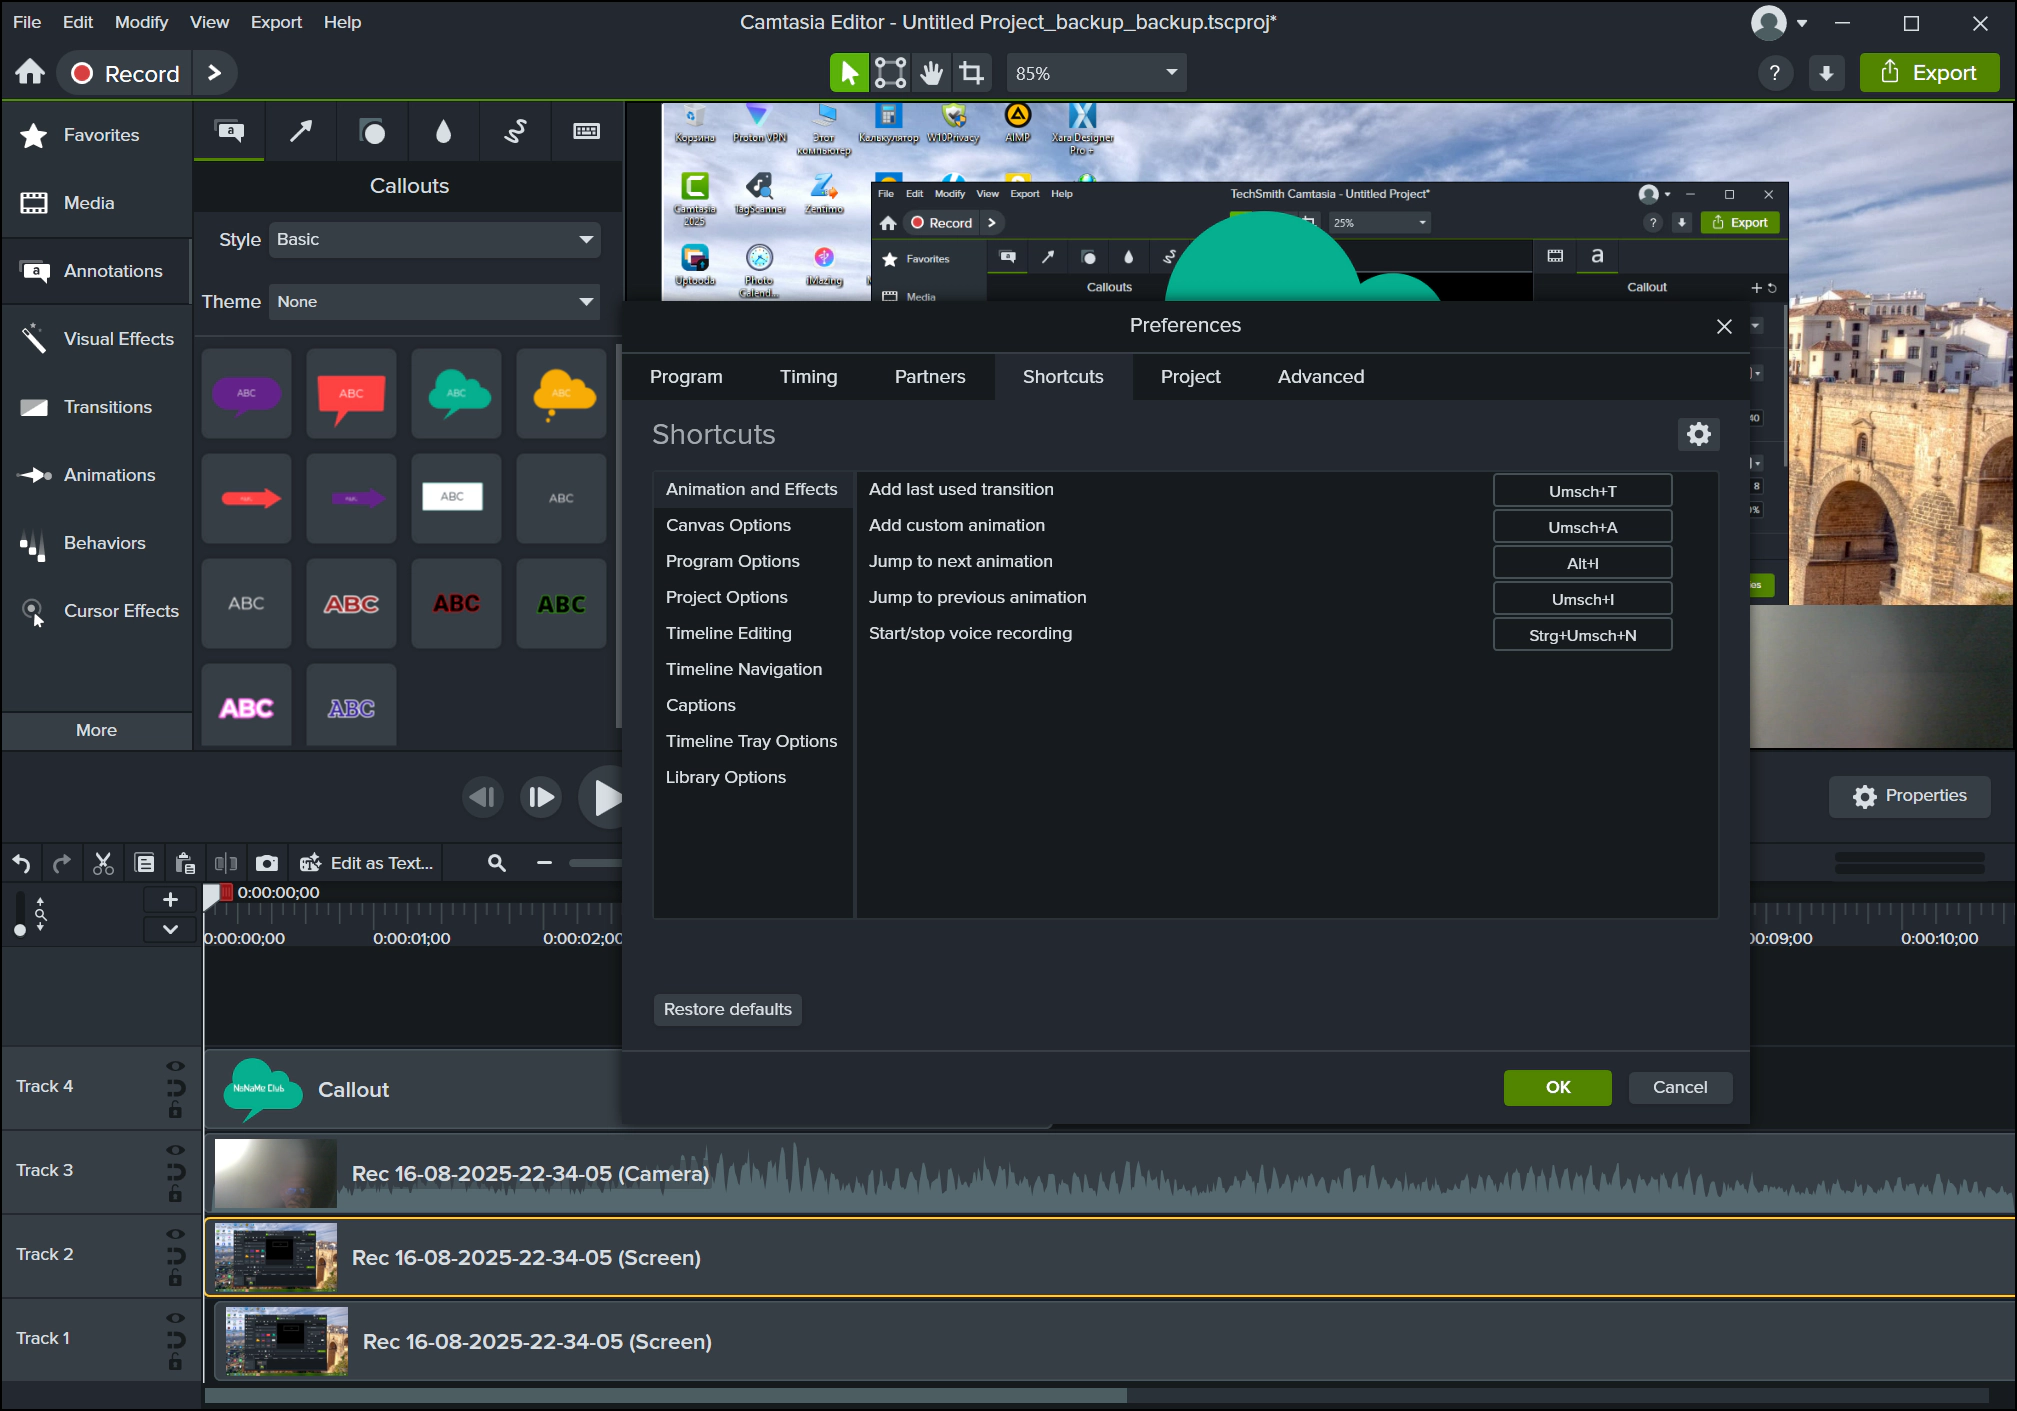Lock Track 1 with the padlock
Image resolution: width=2017 pixels, height=1411 pixels.
(x=175, y=1362)
